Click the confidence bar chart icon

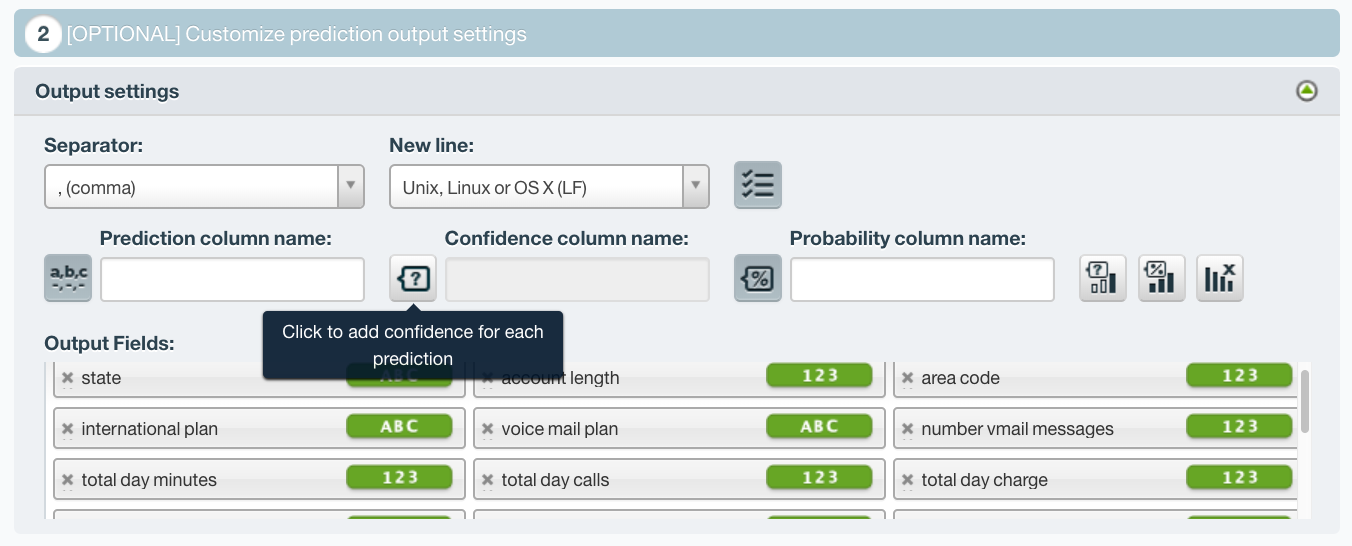coord(1103,278)
